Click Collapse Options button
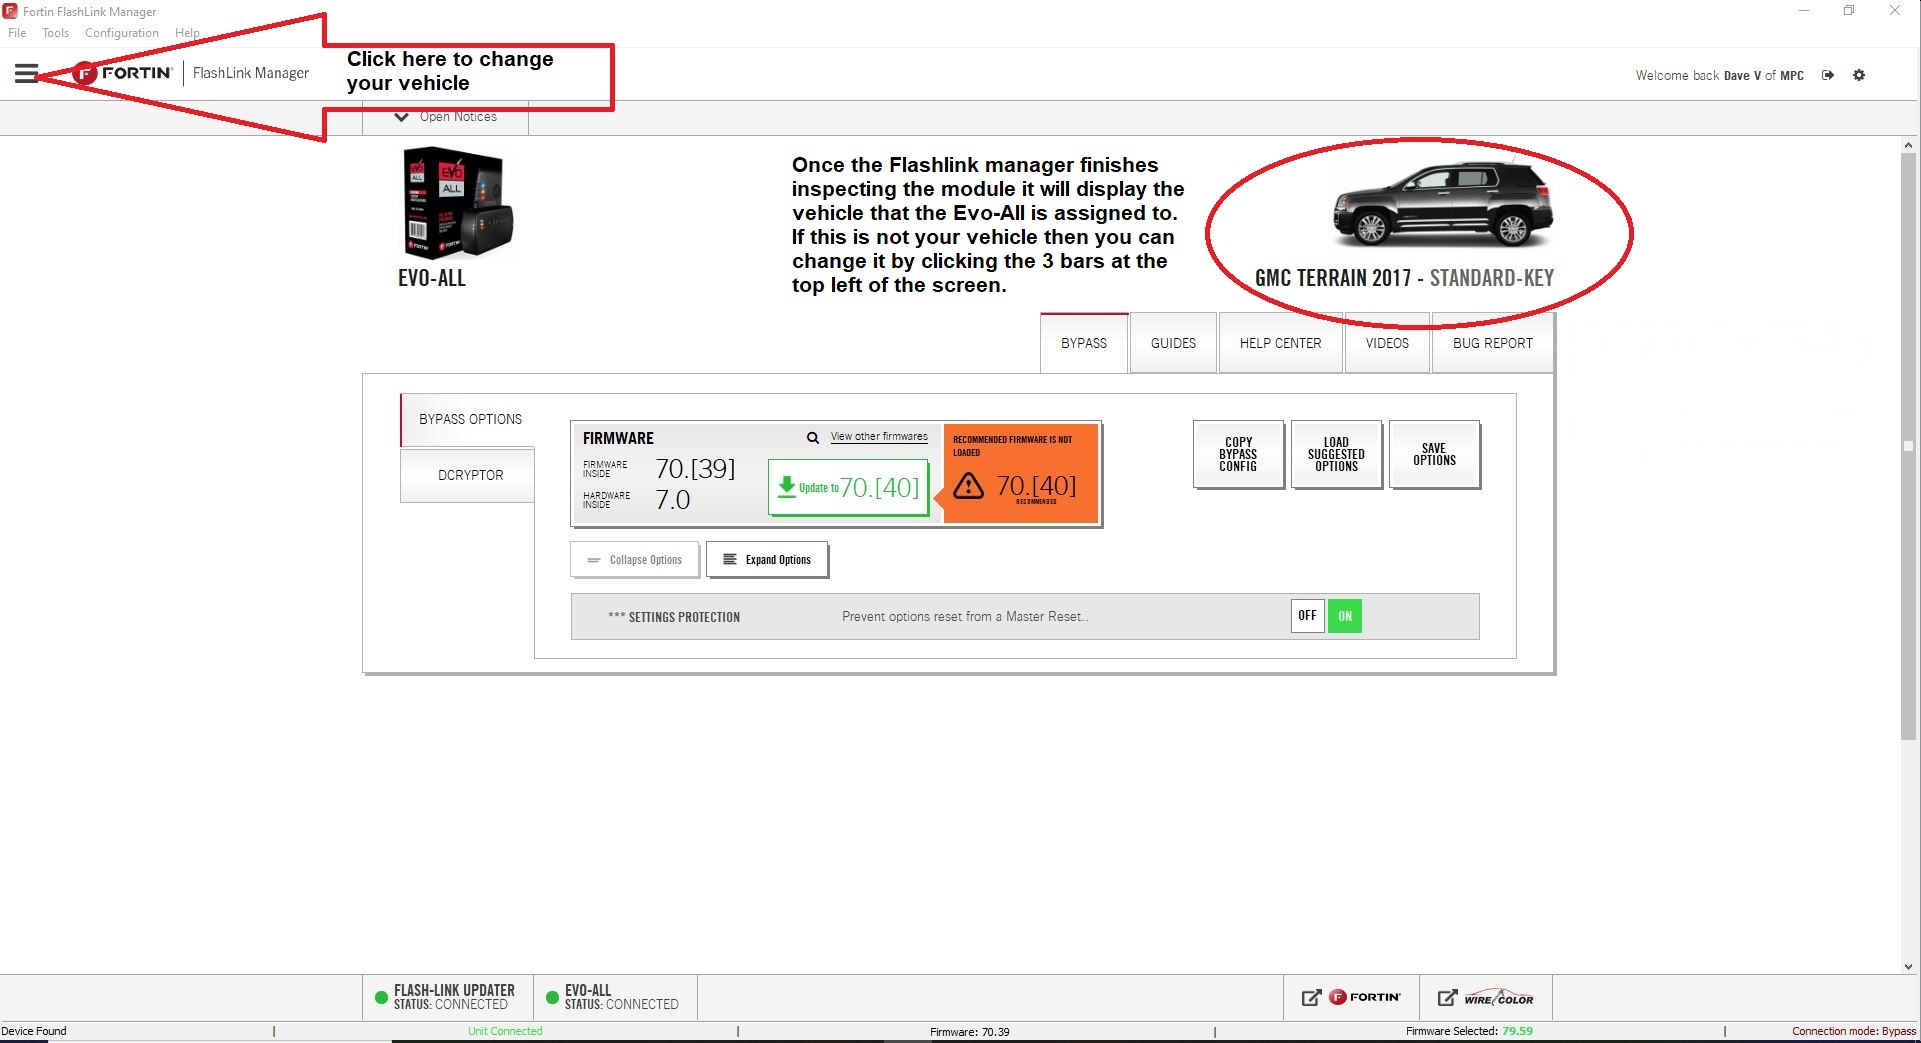Image resolution: width=1921 pixels, height=1043 pixels. pos(634,560)
